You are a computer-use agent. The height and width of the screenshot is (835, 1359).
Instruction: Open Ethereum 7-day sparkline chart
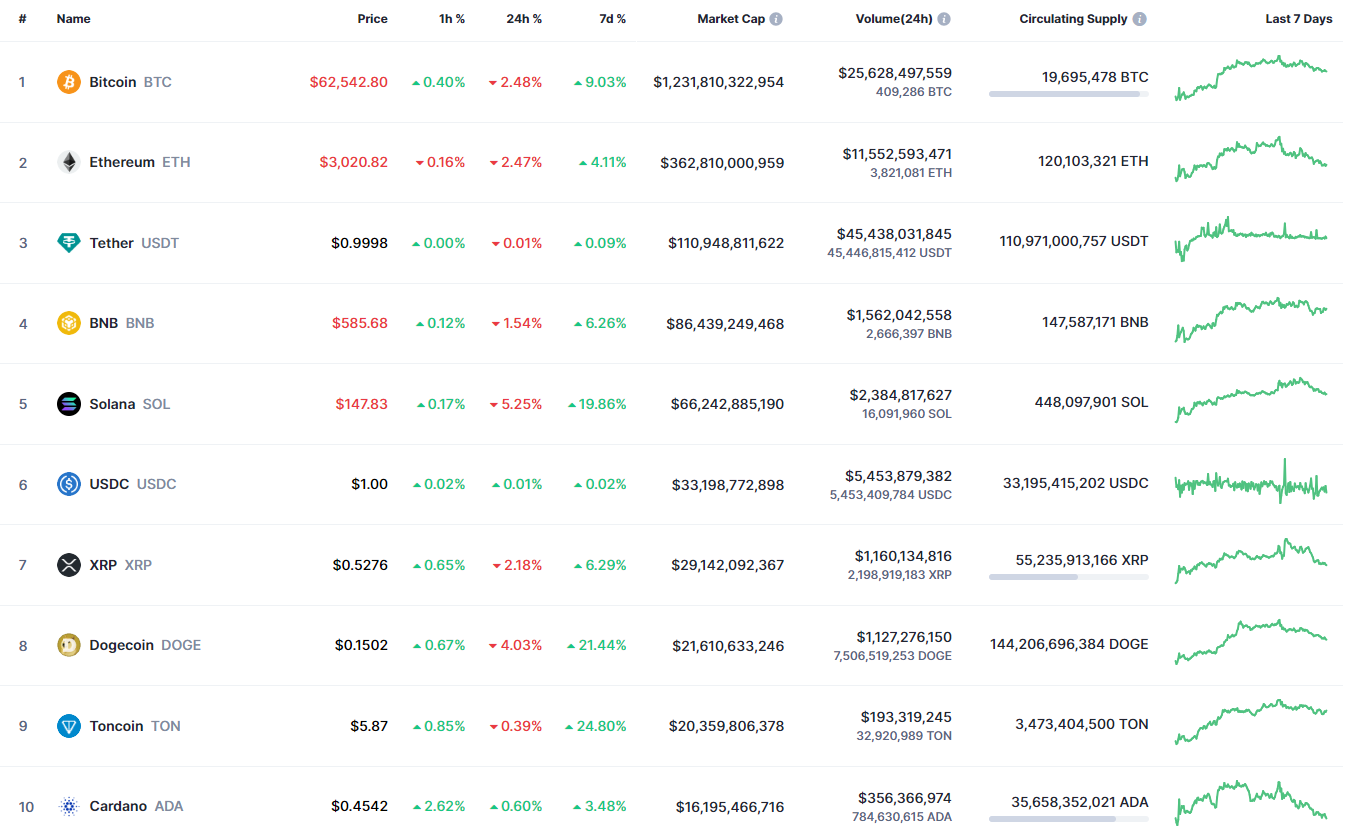(x=1251, y=159)
